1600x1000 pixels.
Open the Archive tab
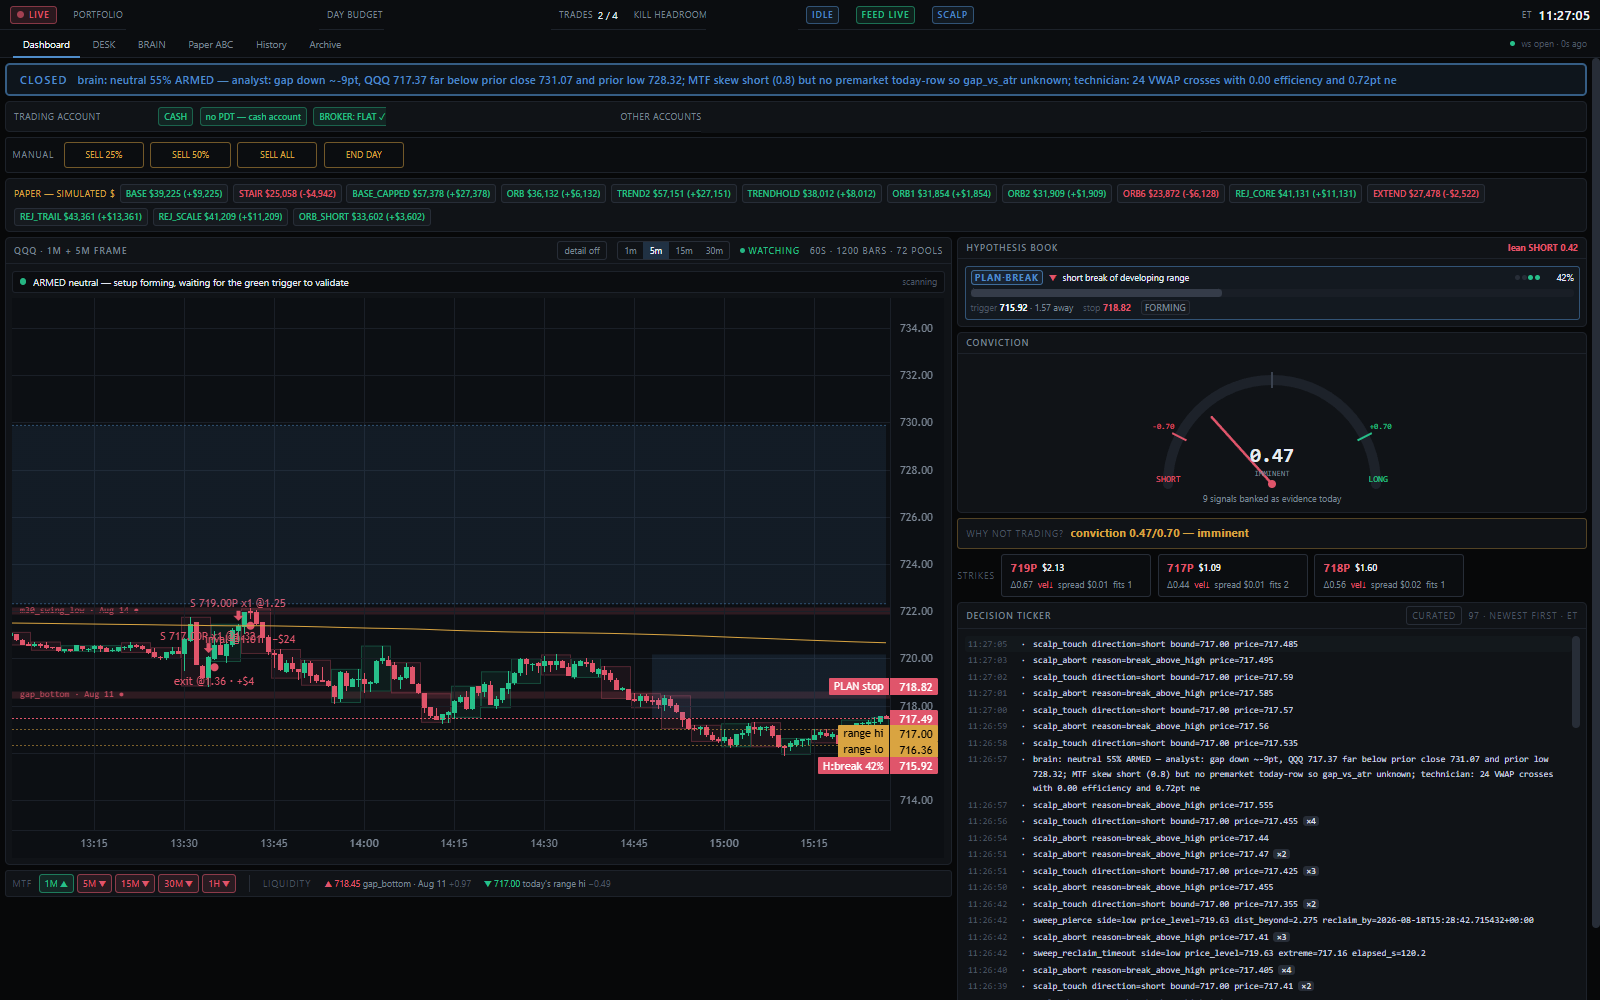coord(325,45)
